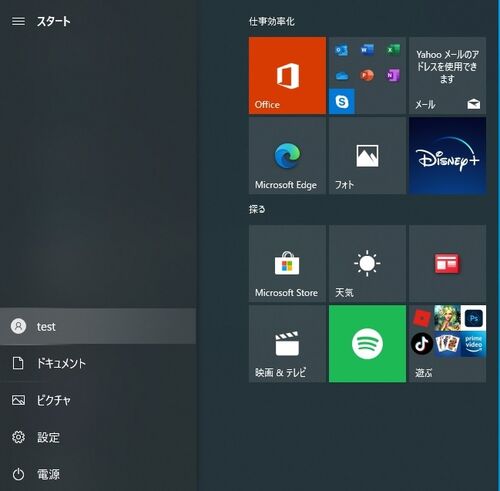Open Skype tile
Image resolution: width=500 pixels, height=491 pixels.
pos(342,101)
